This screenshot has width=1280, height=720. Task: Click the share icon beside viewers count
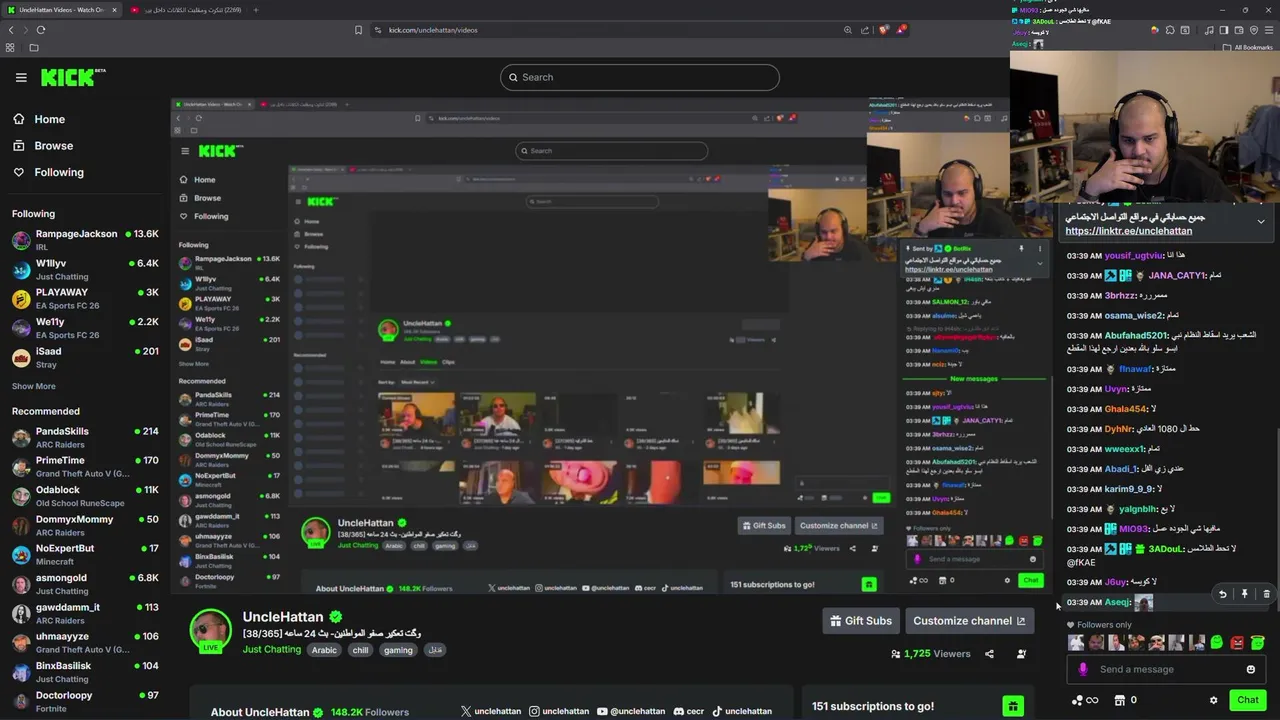989,654
